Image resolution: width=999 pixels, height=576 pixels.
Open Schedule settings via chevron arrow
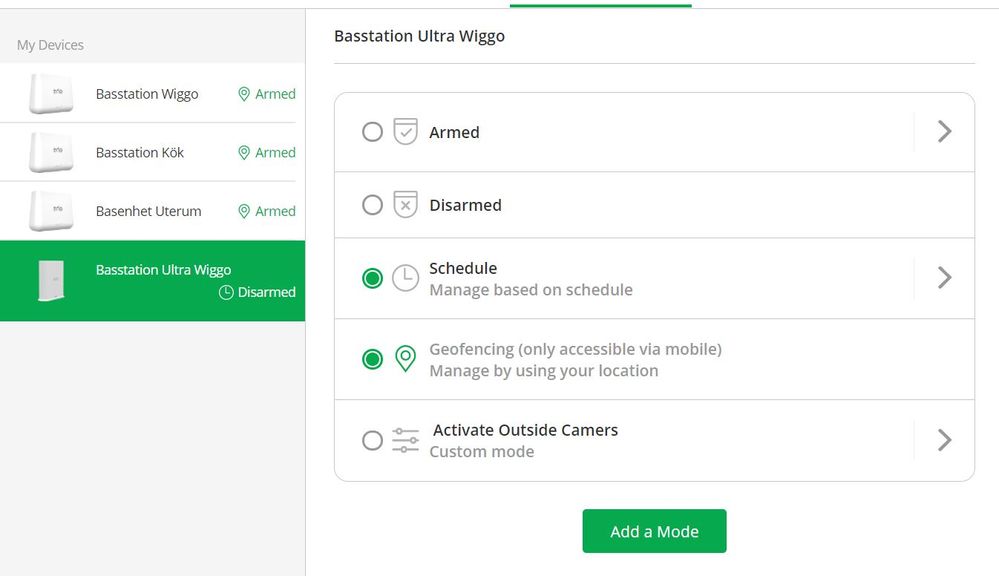tap(944, 278)
